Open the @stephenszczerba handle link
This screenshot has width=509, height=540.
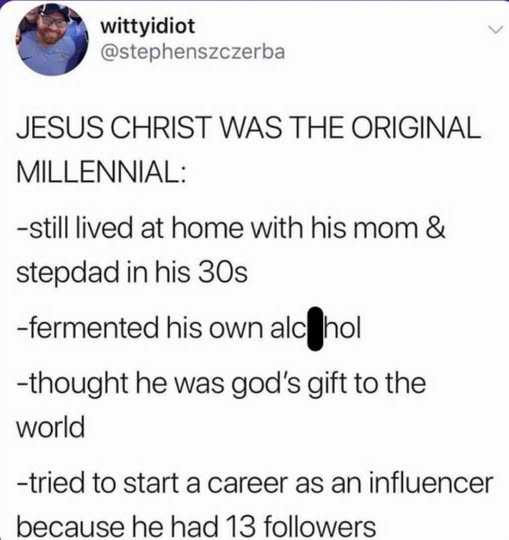(x=193, y=52)
